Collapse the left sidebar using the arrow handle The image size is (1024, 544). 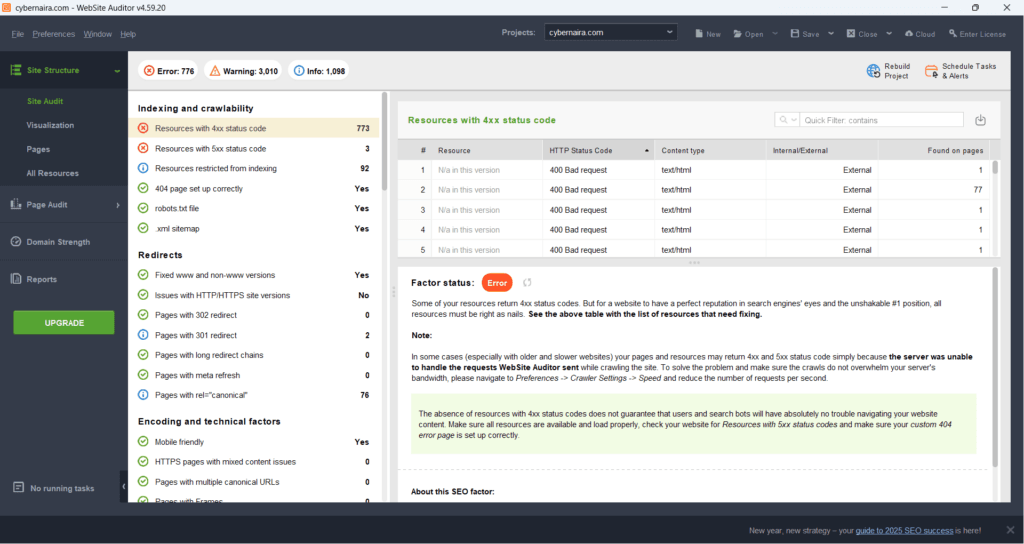(123, 487)
